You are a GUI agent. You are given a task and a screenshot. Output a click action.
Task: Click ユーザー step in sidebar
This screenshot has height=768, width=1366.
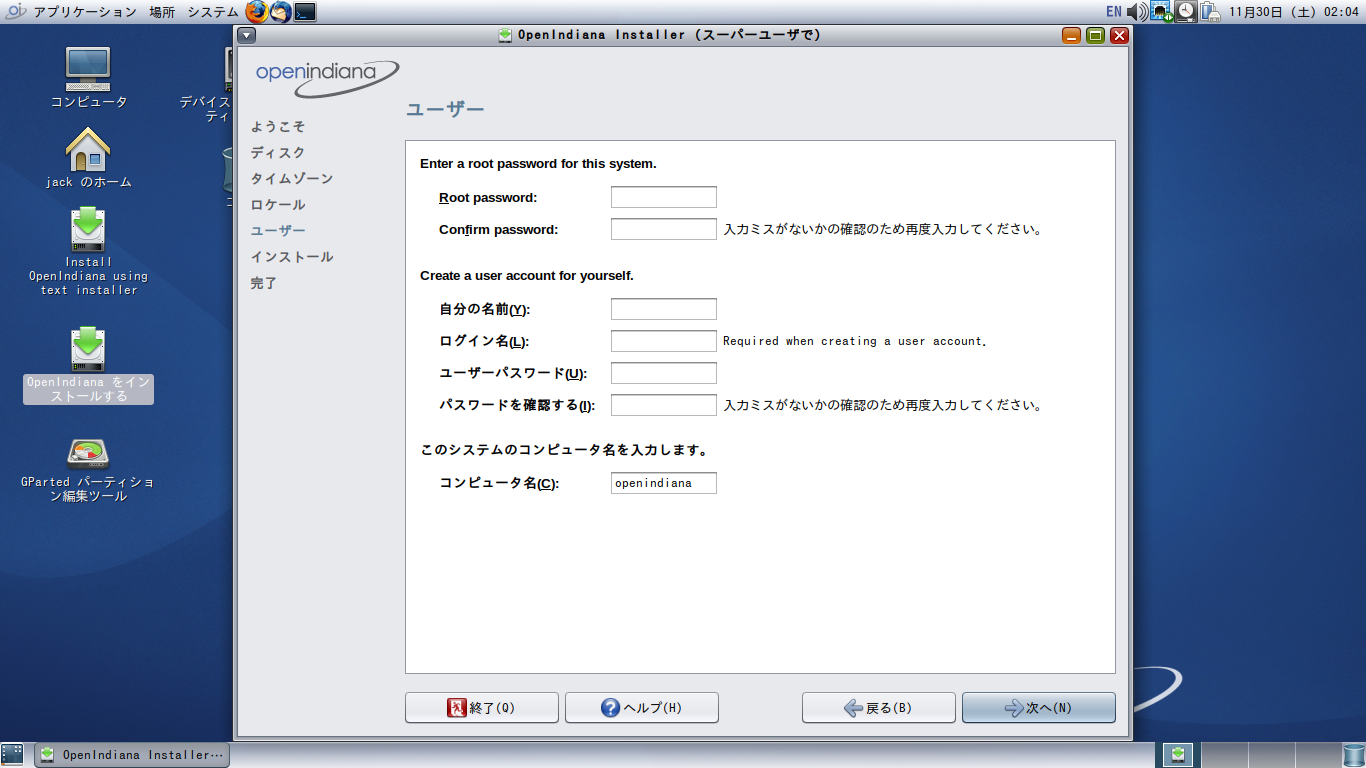coord(278,231)
